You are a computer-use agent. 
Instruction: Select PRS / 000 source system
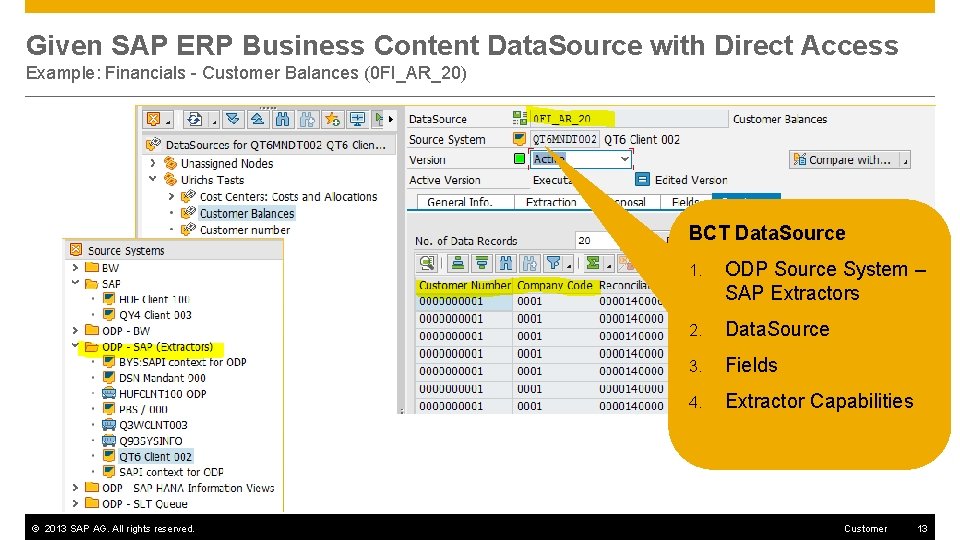[143, 409]
